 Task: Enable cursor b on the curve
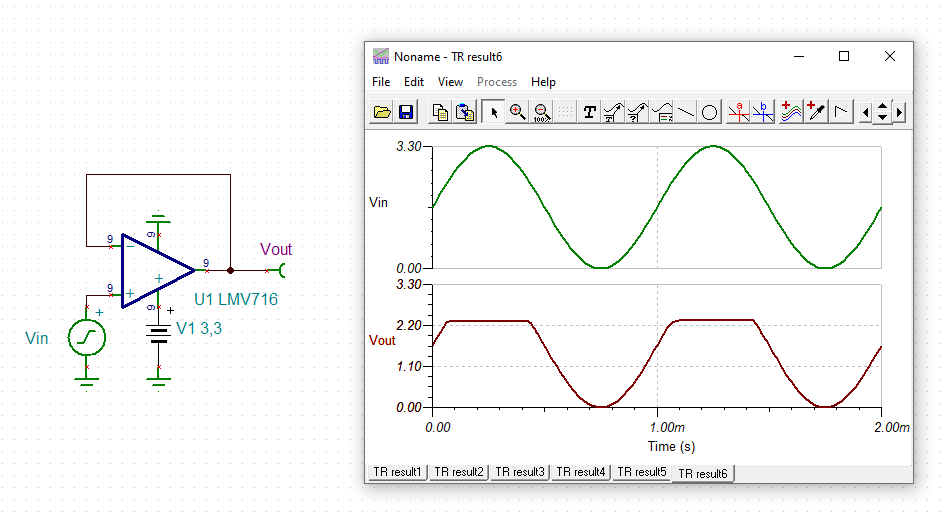point(763,112)
